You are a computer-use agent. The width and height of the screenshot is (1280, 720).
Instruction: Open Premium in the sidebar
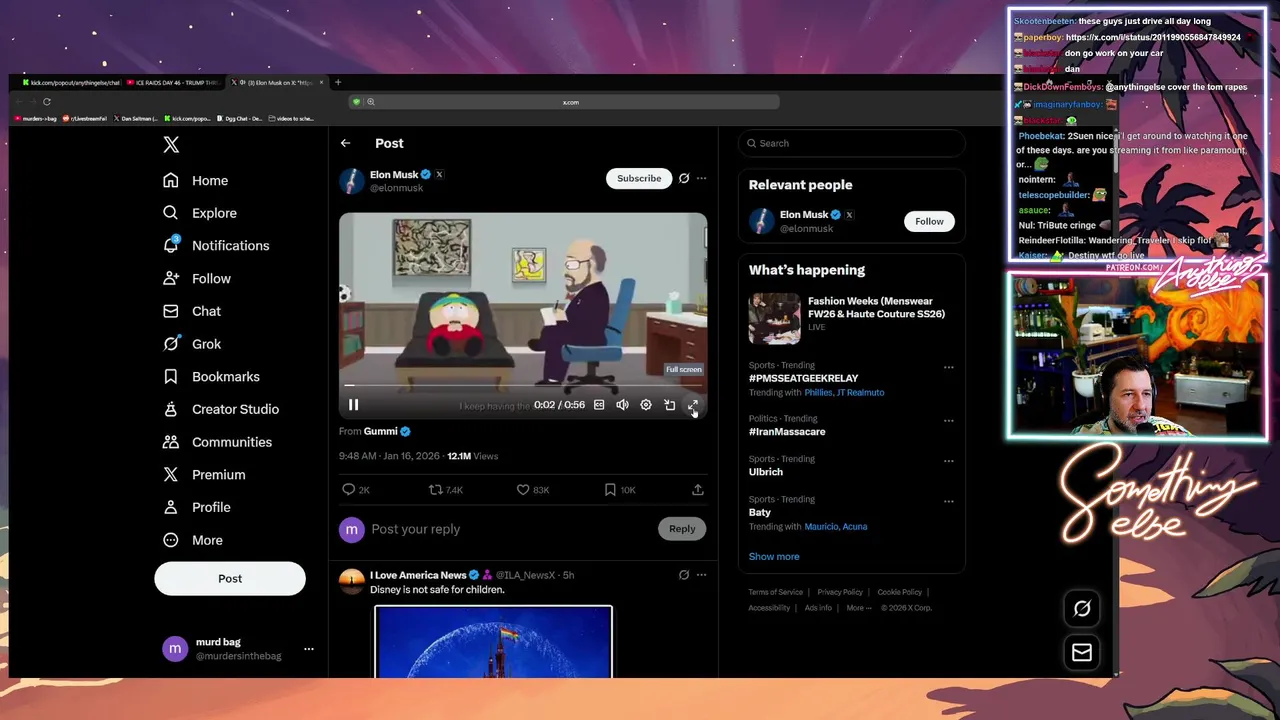pyautogui.click(x=204, y=475)
